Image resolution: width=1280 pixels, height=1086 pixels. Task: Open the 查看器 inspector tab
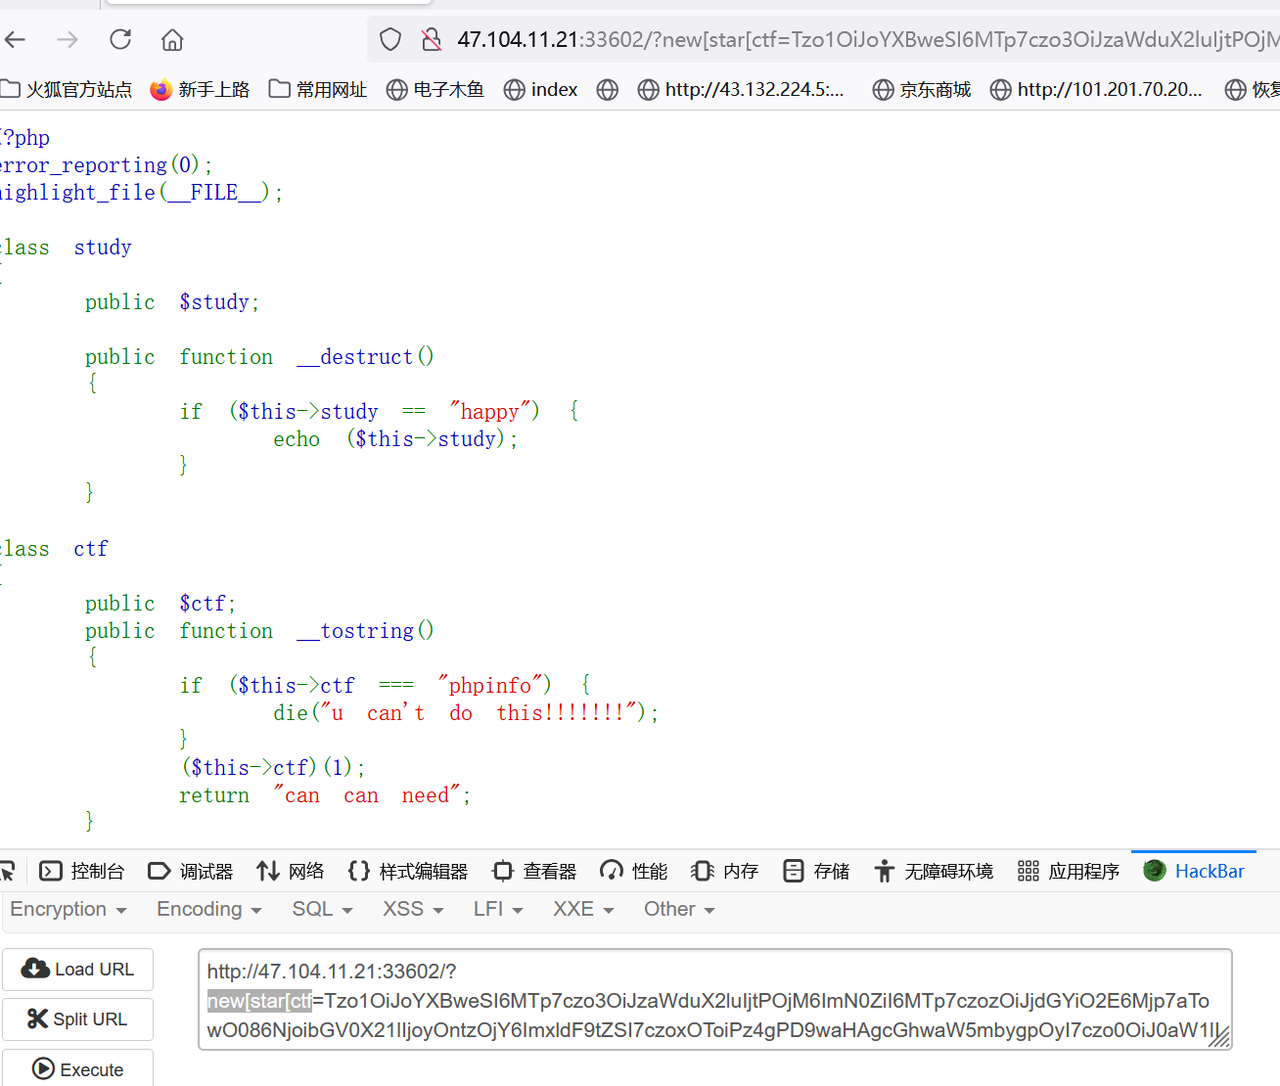point(534,871)
